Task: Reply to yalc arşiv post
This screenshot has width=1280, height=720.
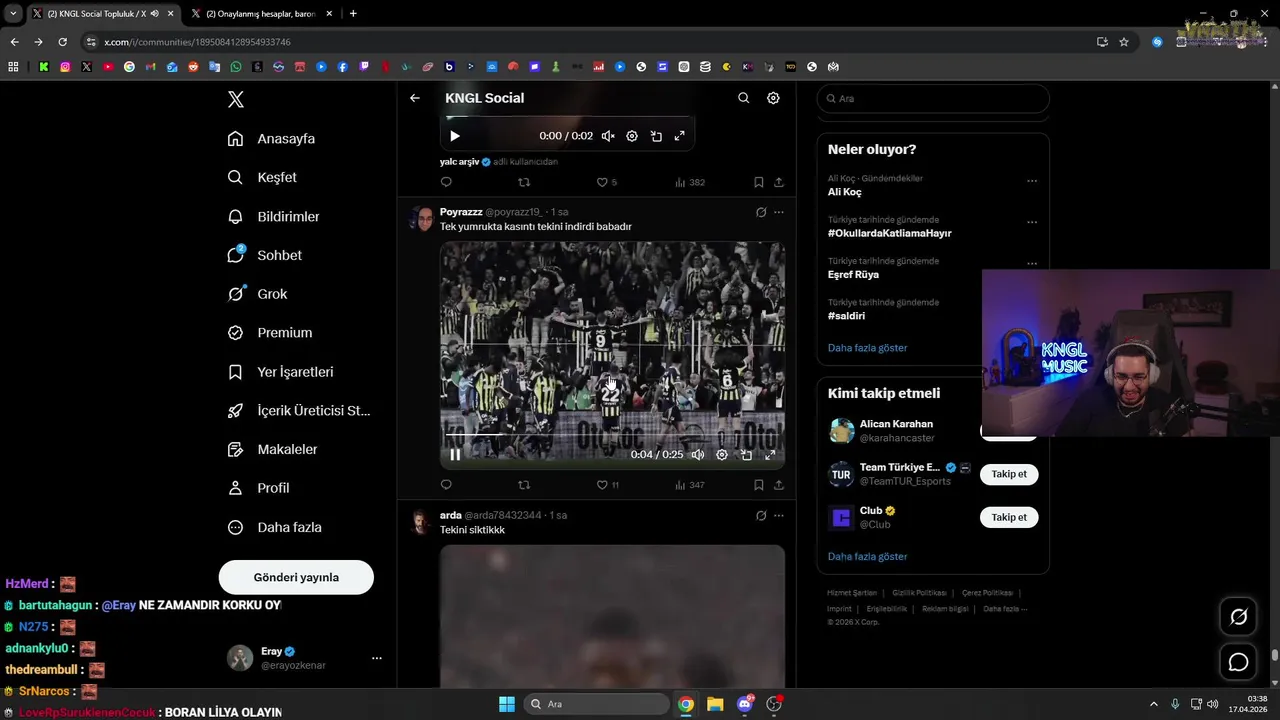Action: click(446, 182)
